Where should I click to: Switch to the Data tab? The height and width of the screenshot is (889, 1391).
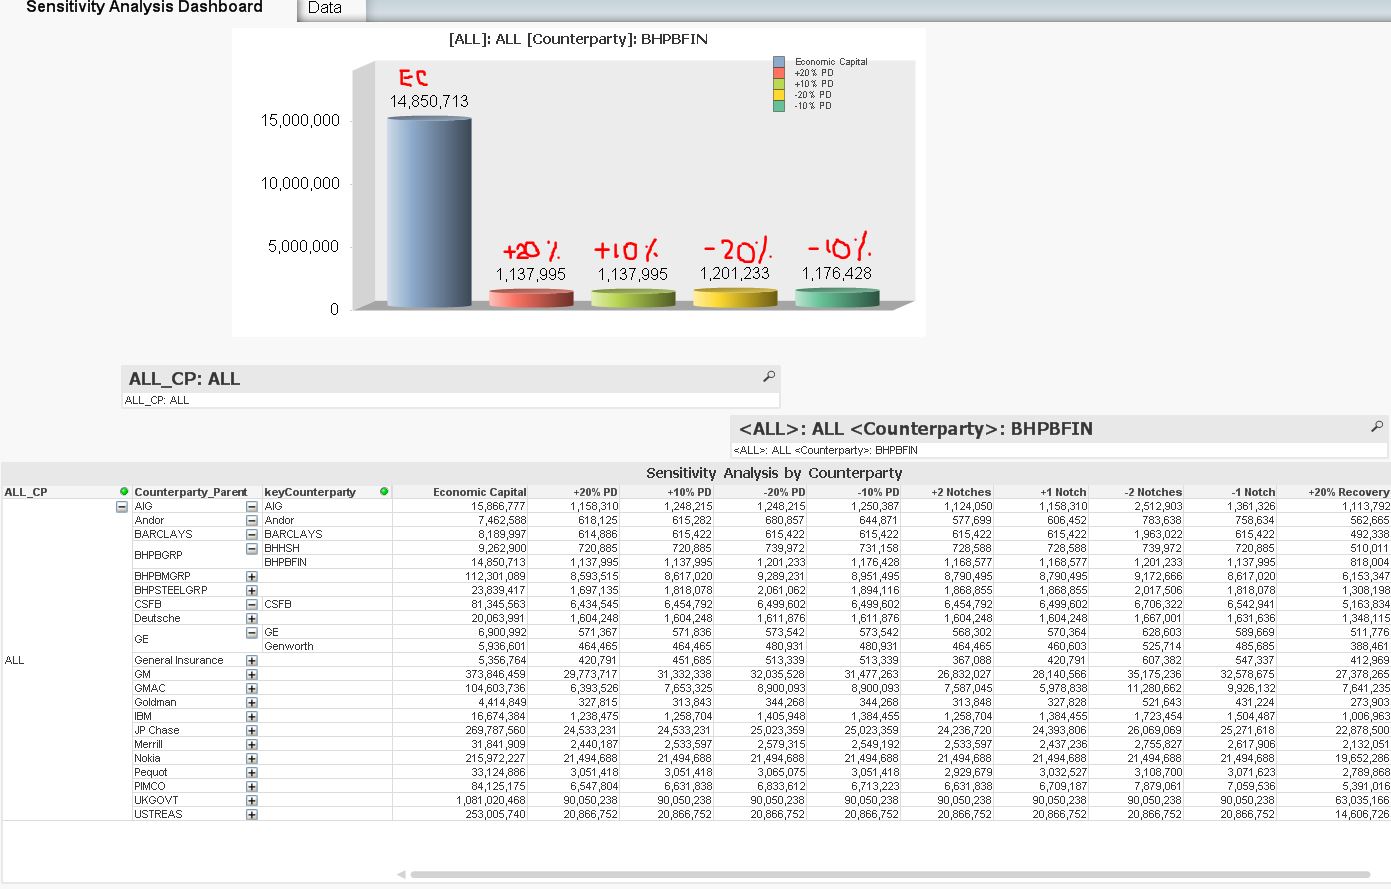coord(325,8)
